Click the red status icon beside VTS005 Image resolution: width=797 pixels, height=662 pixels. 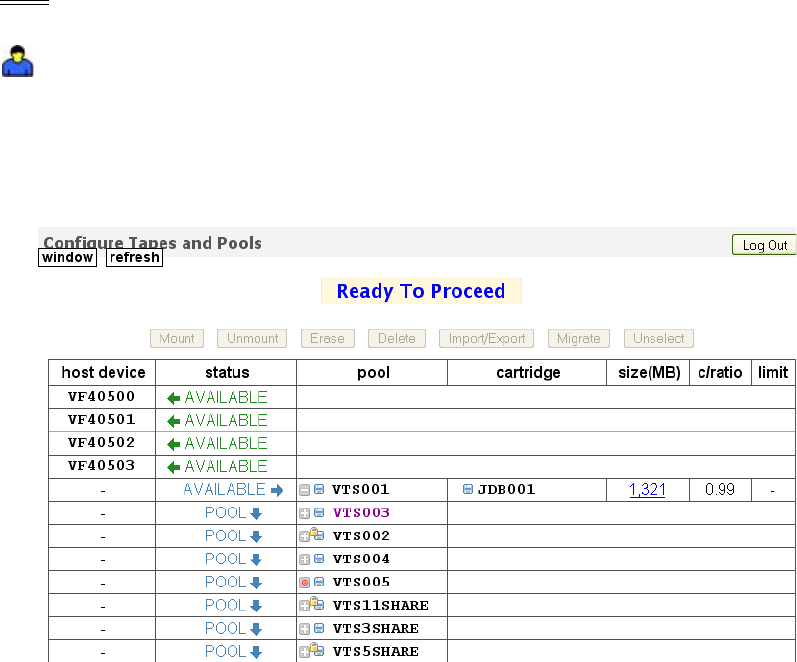pyautogui.click(x=305, y=582)
